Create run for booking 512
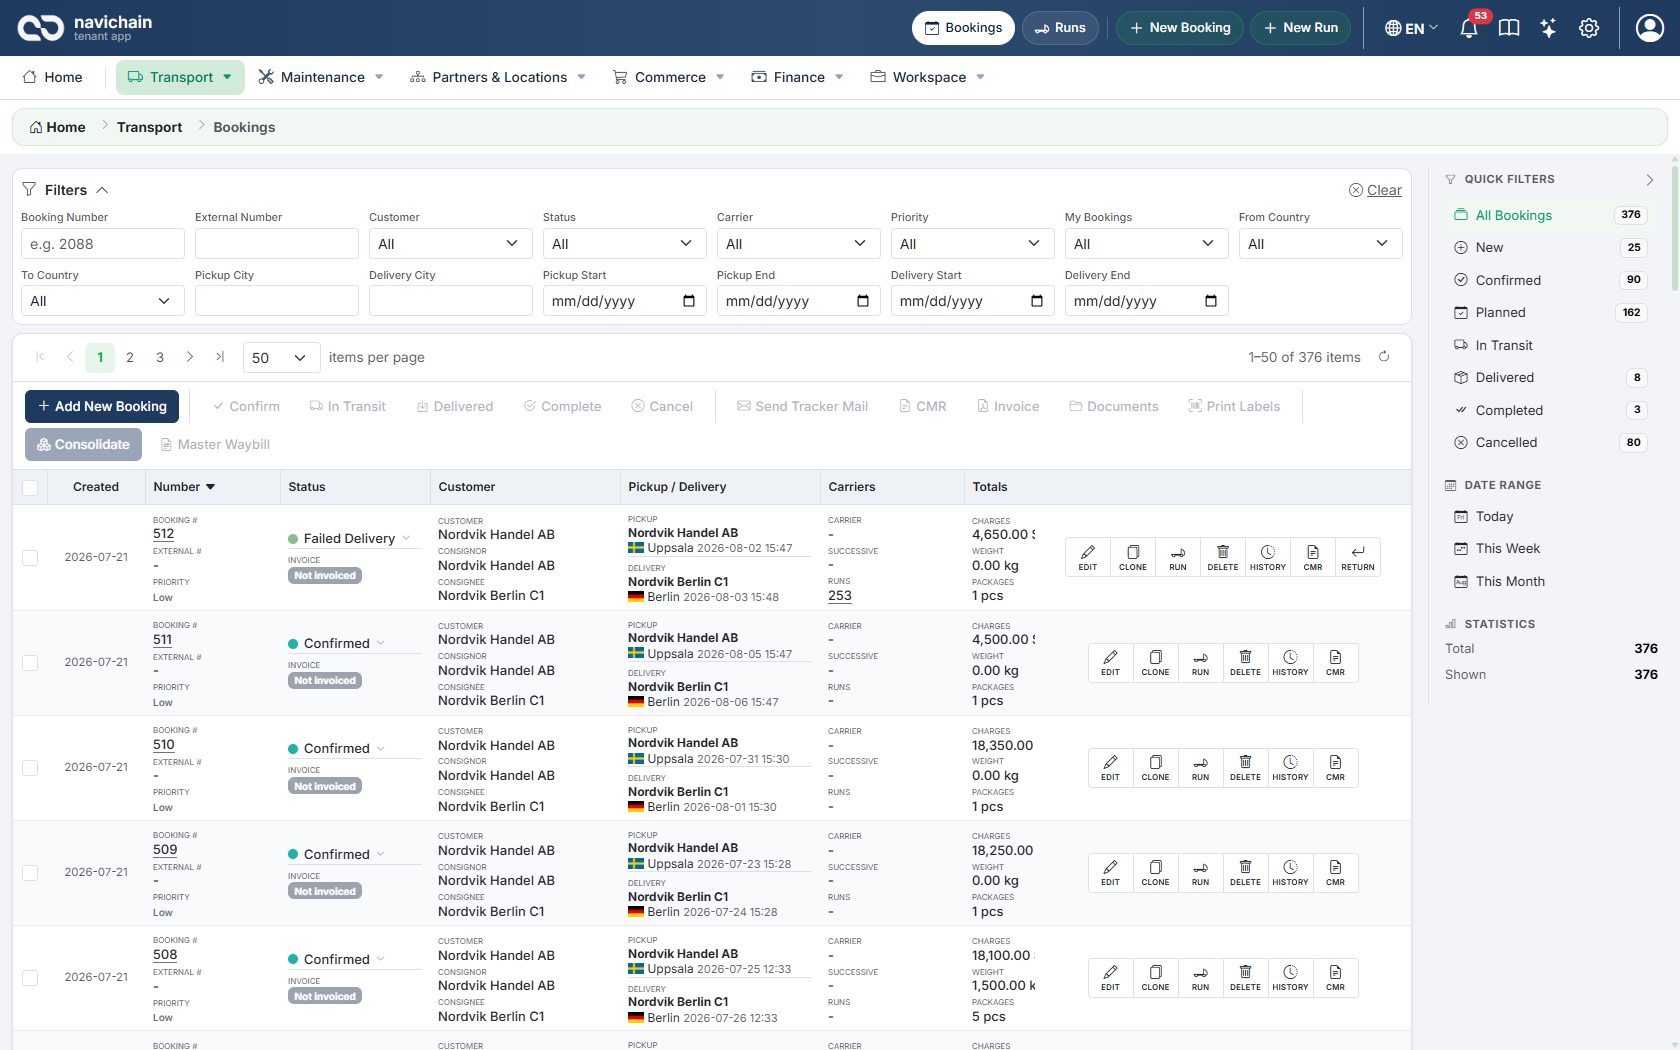1680x1050 pixels. coord(1178,557)
